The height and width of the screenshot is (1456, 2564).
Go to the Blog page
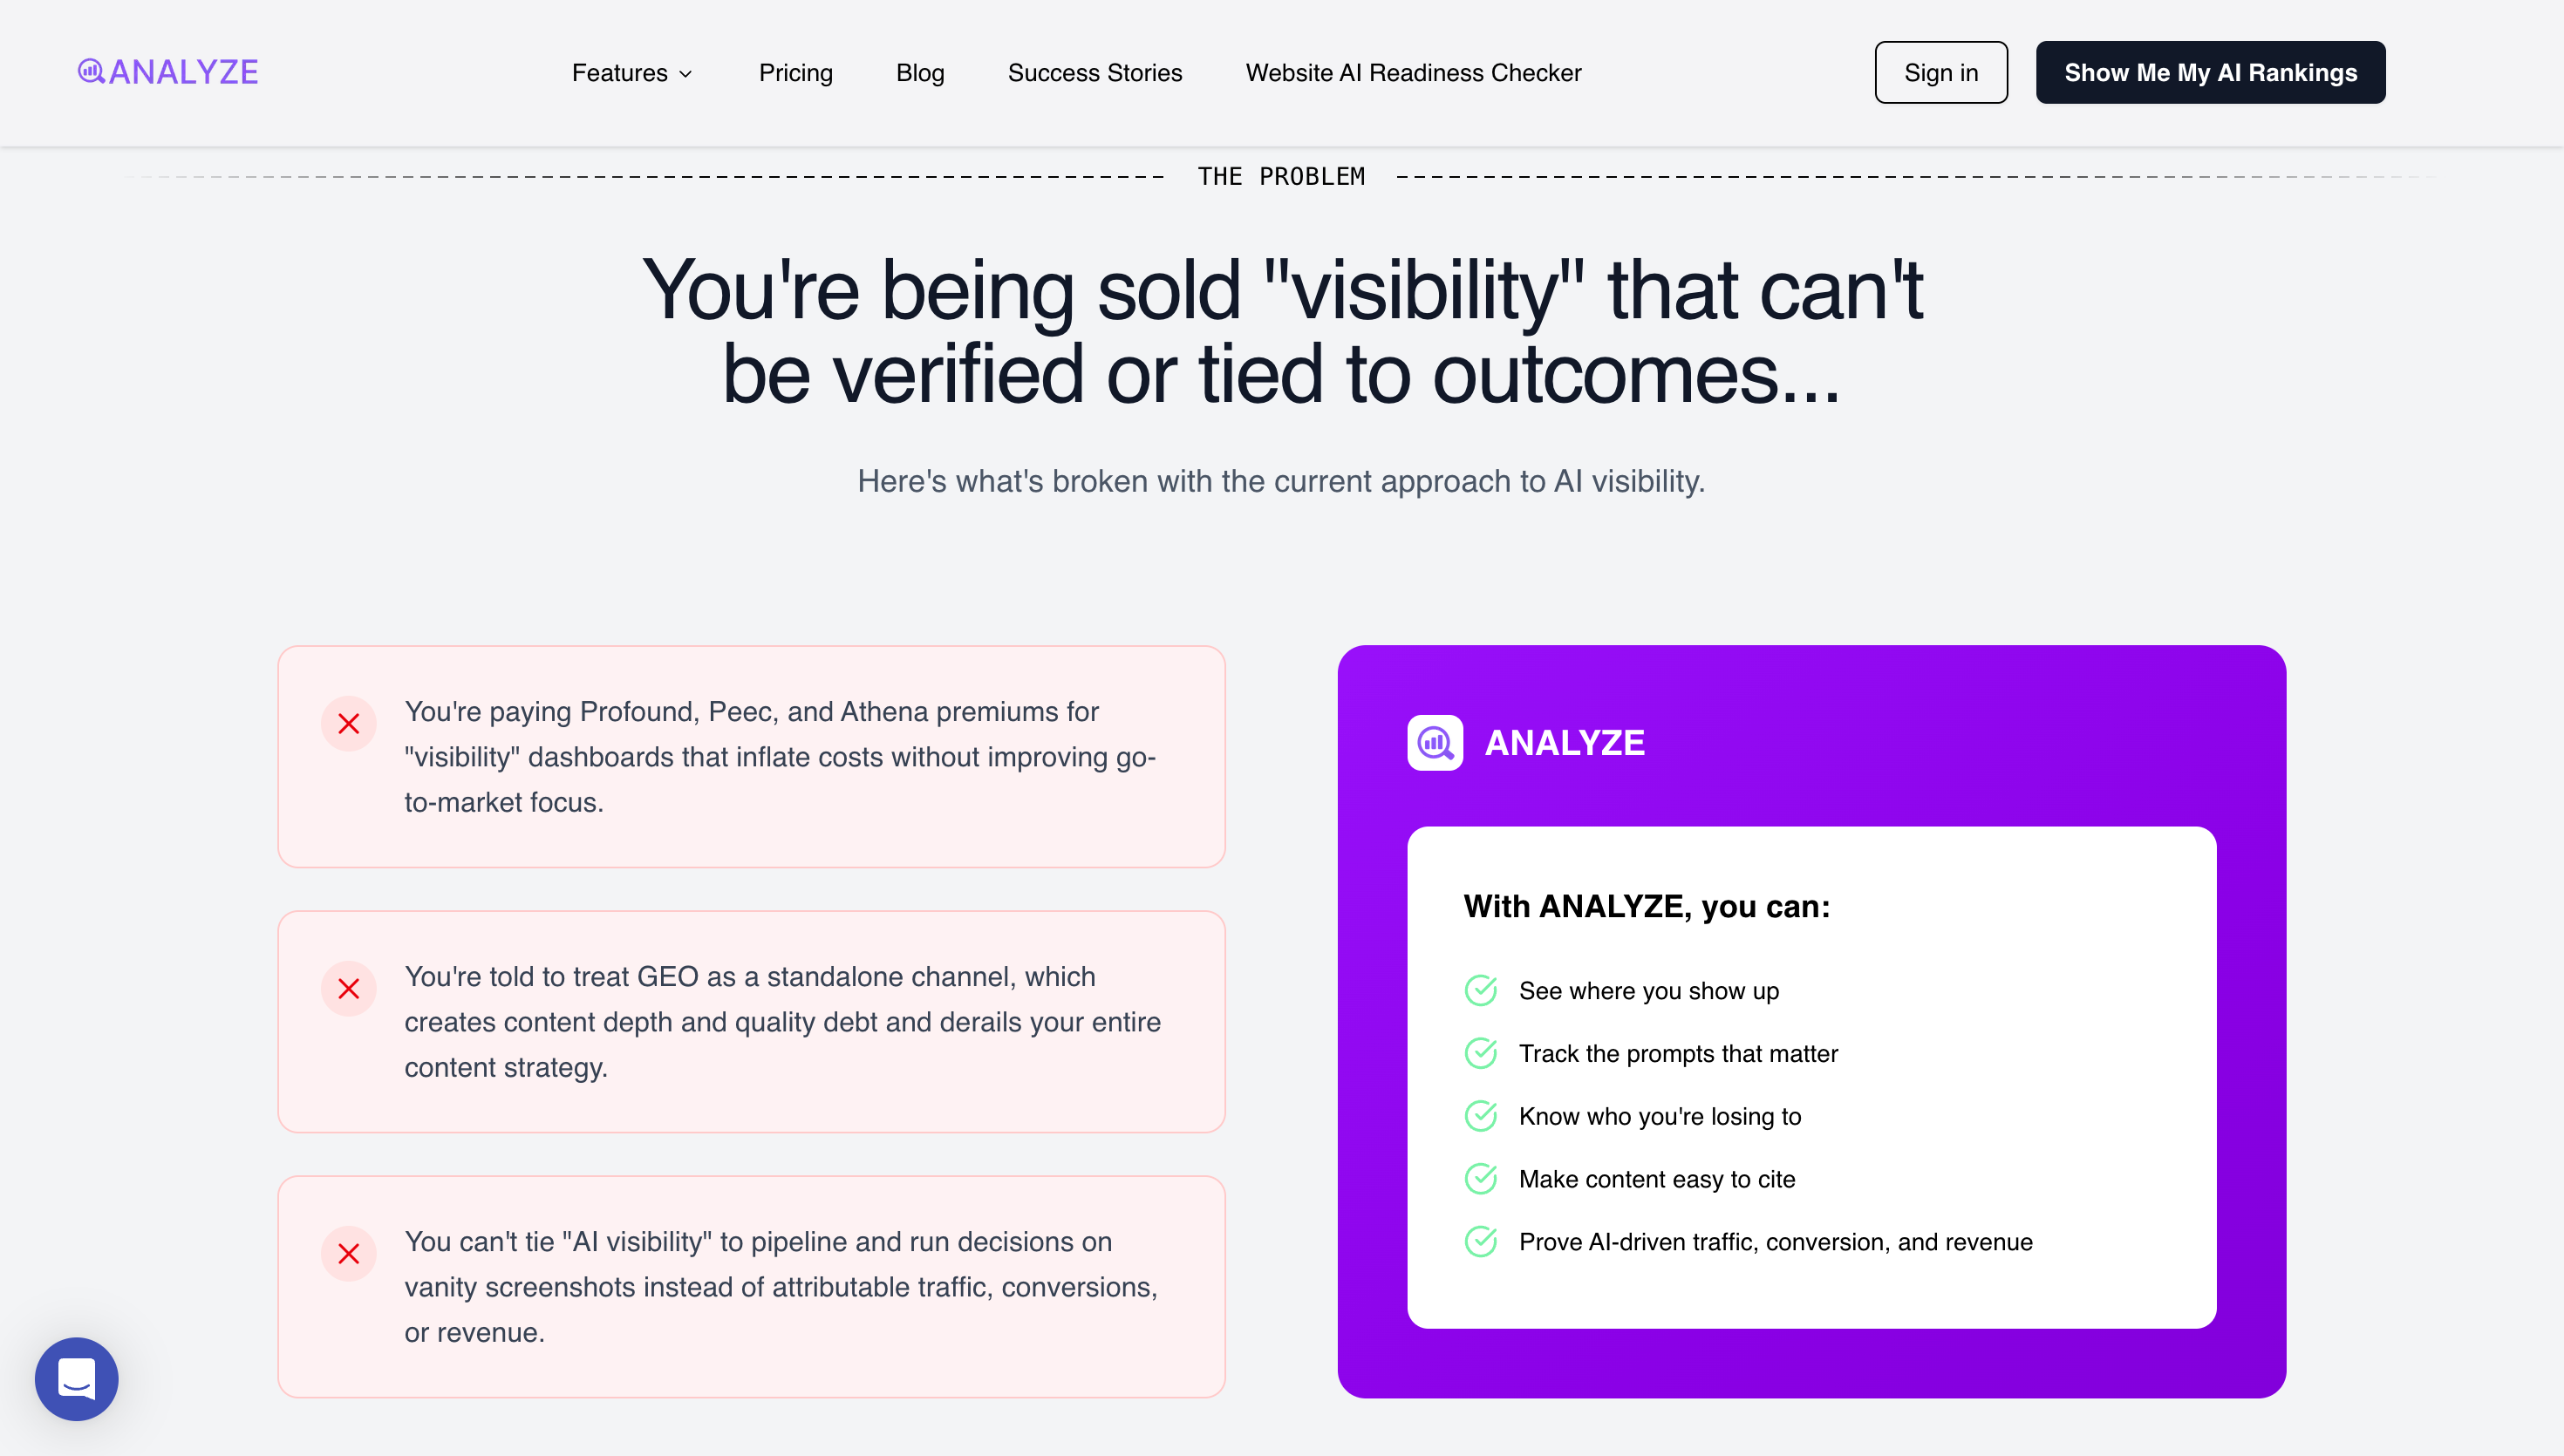(x=920, y=73)
